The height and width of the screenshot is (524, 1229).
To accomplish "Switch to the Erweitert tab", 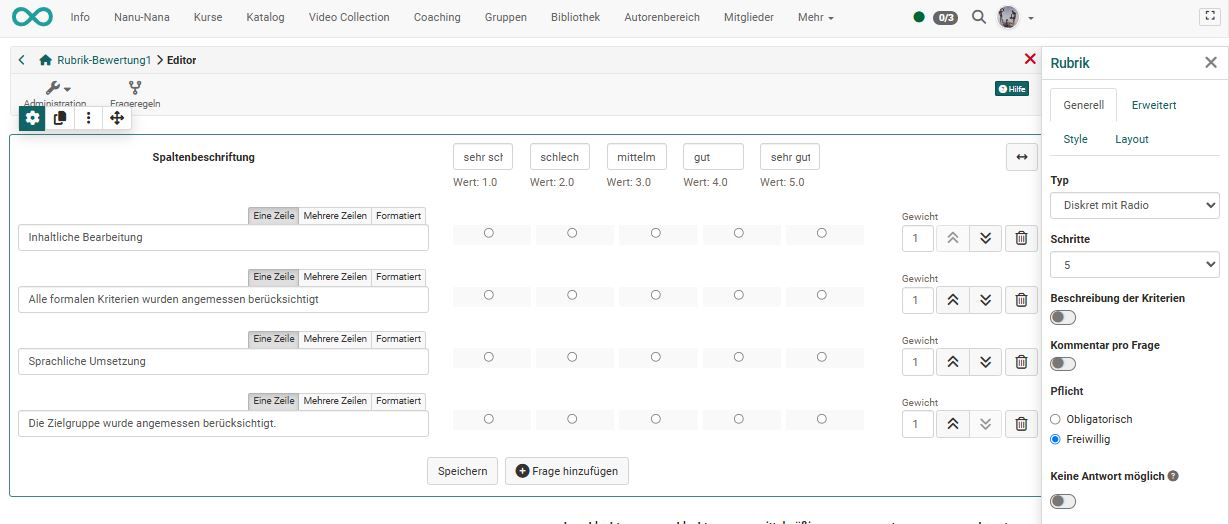I will point(1154,105).
